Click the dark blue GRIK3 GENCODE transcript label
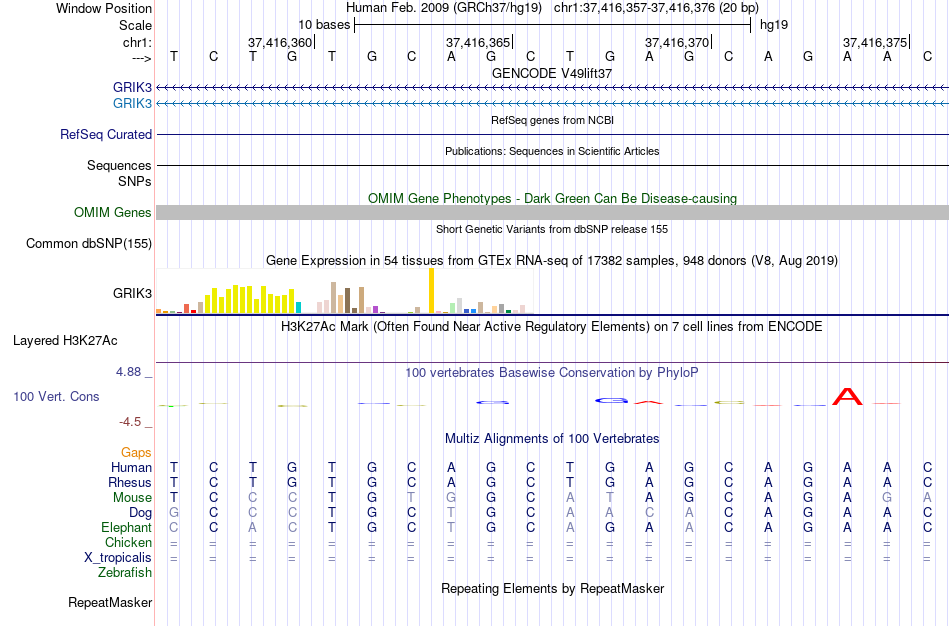 pos(132,88)
